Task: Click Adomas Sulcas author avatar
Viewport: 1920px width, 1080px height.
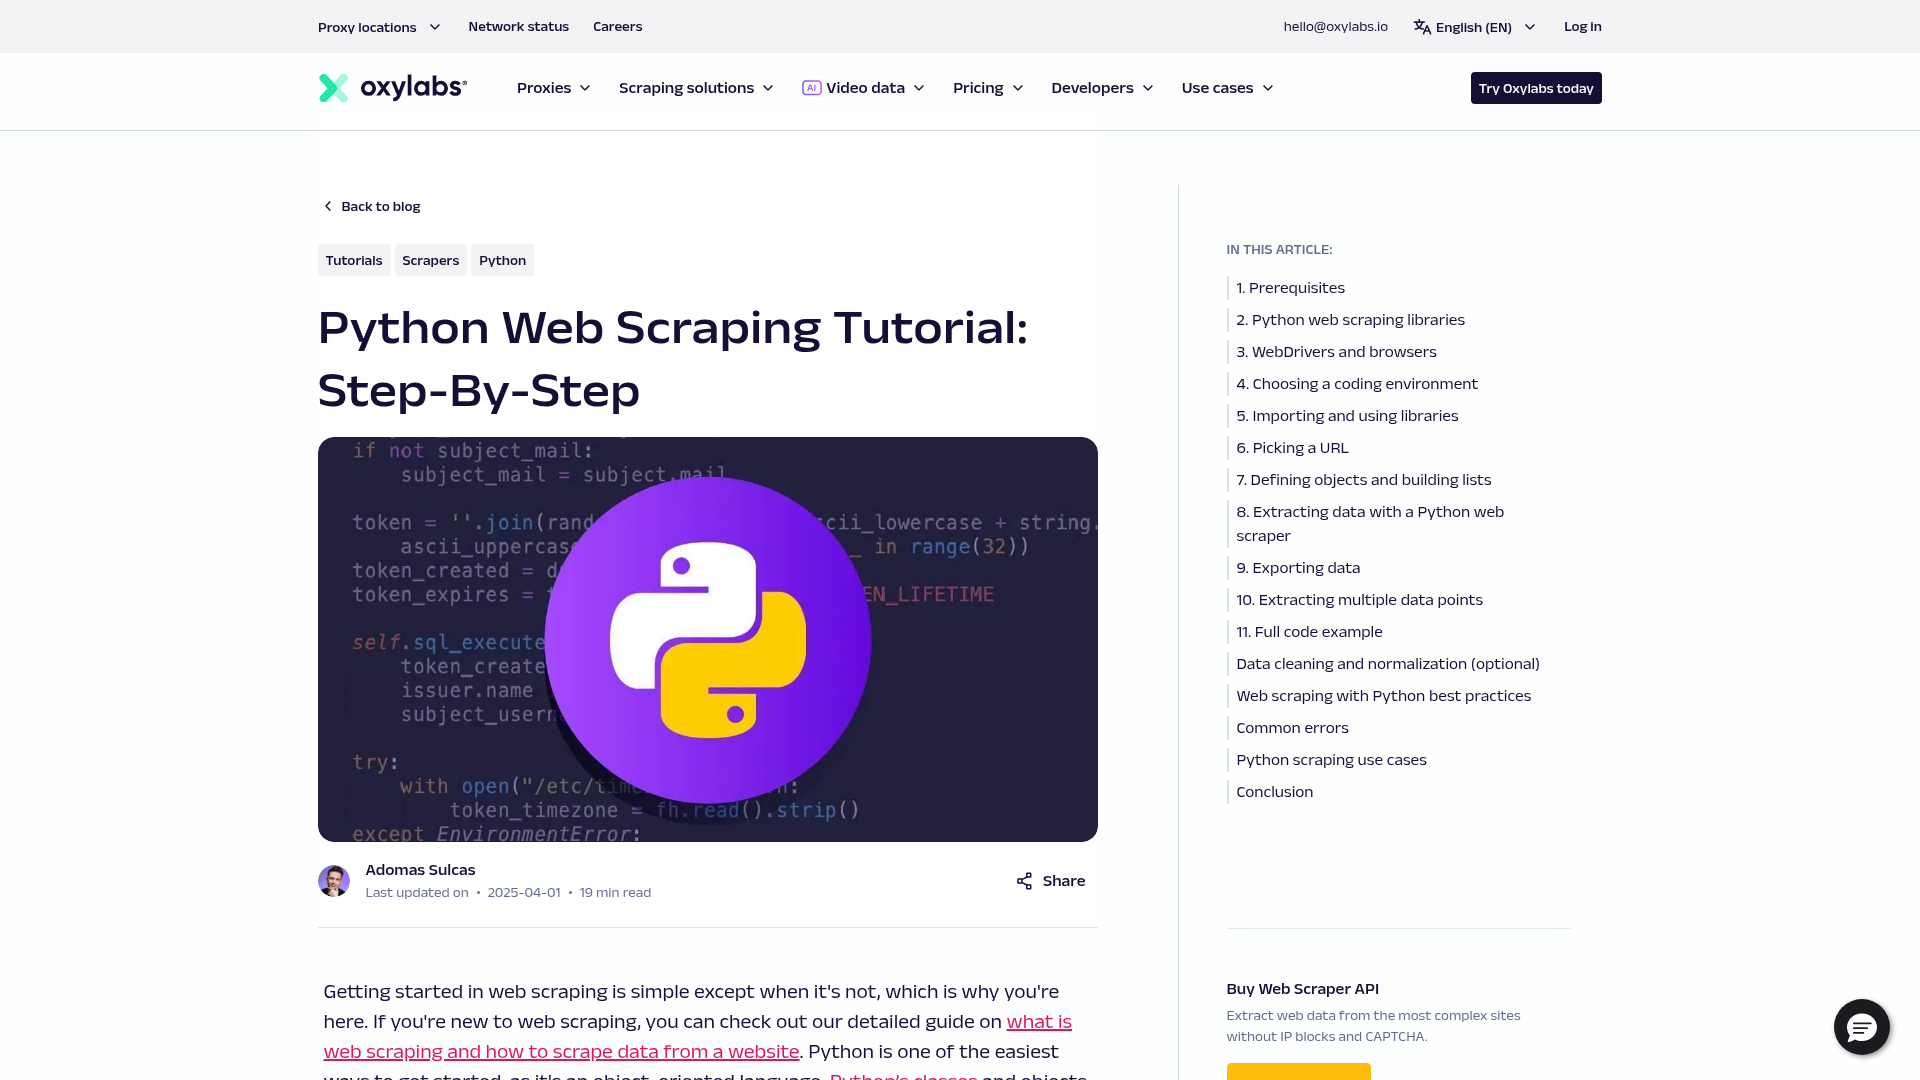Action: pyautogui.click(x=334, y=881)
